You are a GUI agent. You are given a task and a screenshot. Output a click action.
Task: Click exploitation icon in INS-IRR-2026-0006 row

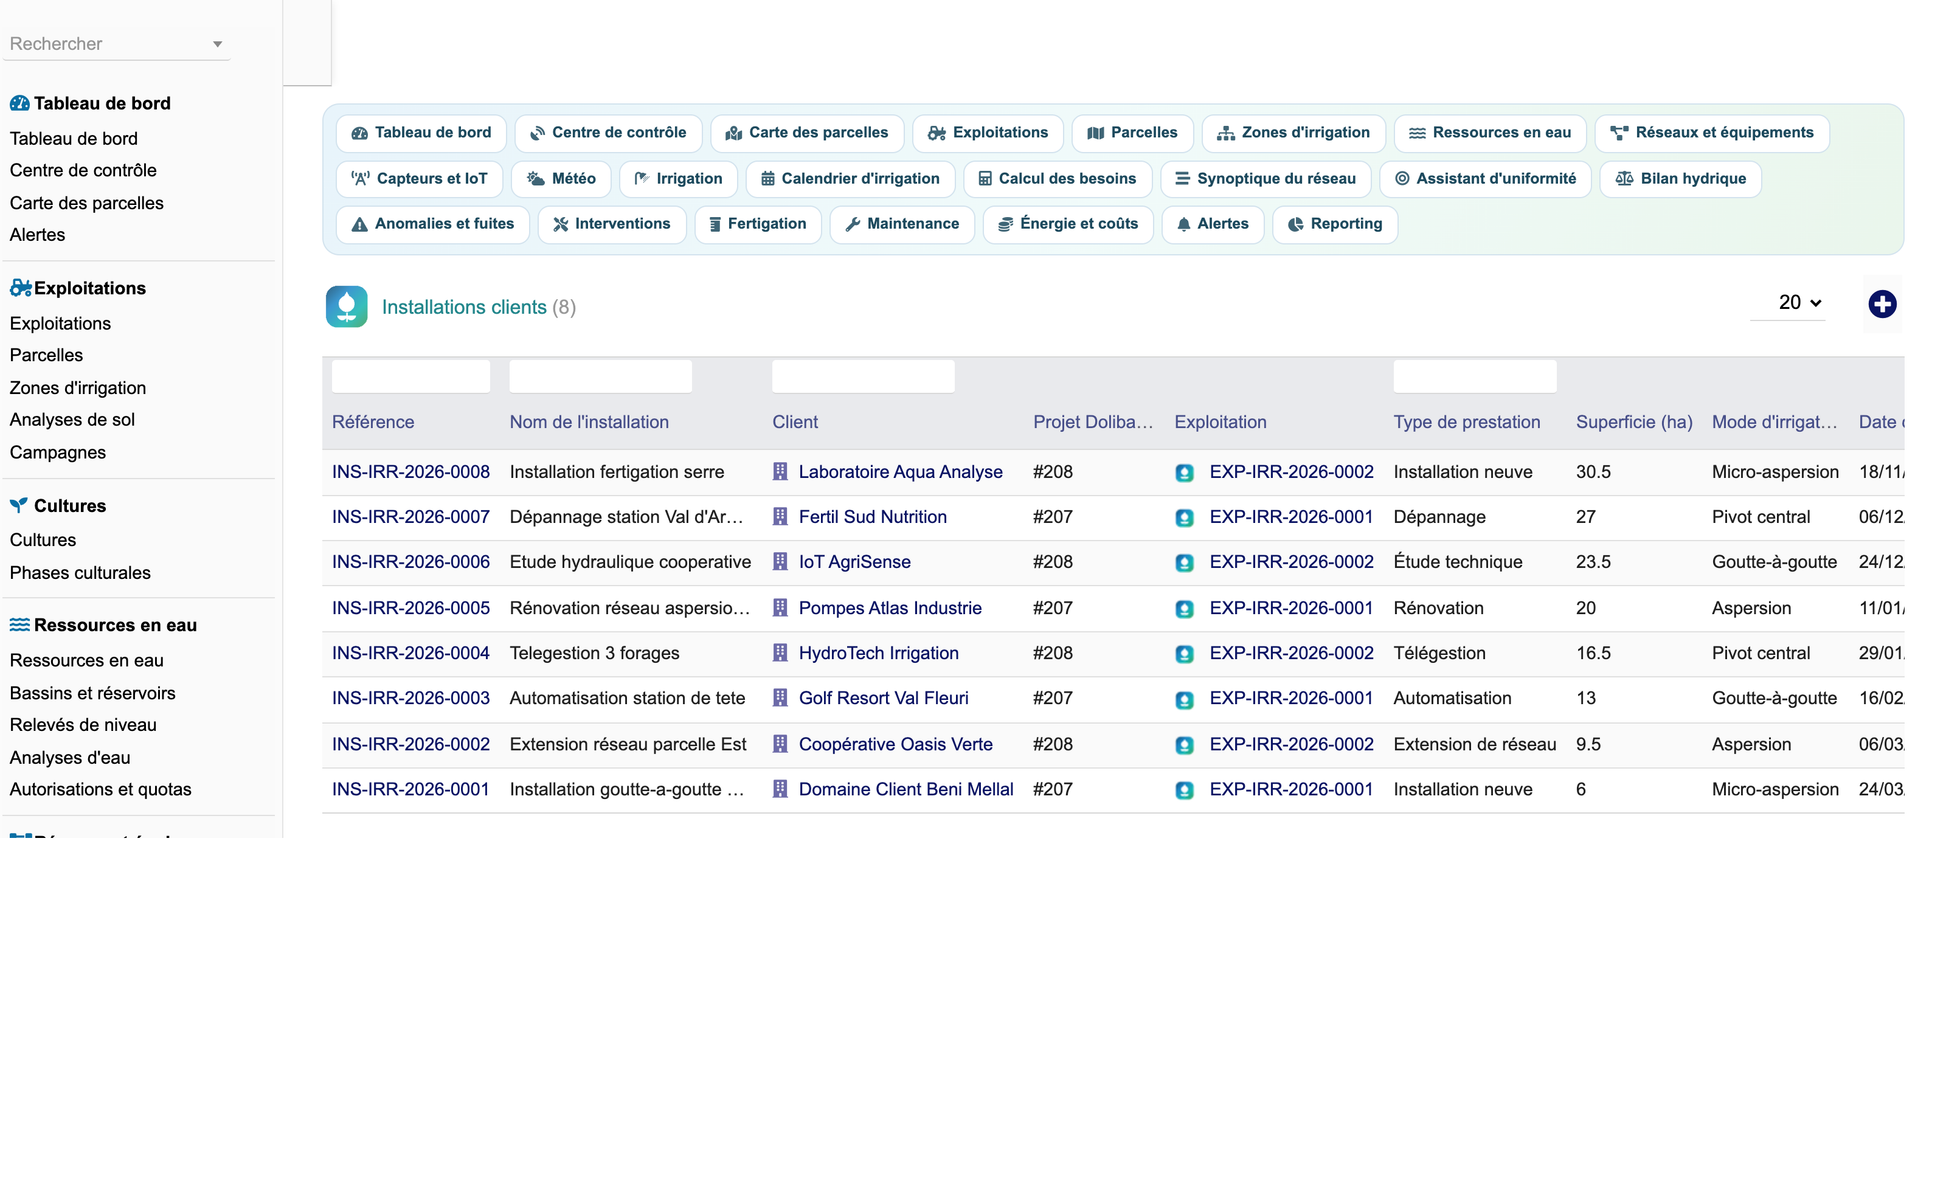tap(1185, 563)
